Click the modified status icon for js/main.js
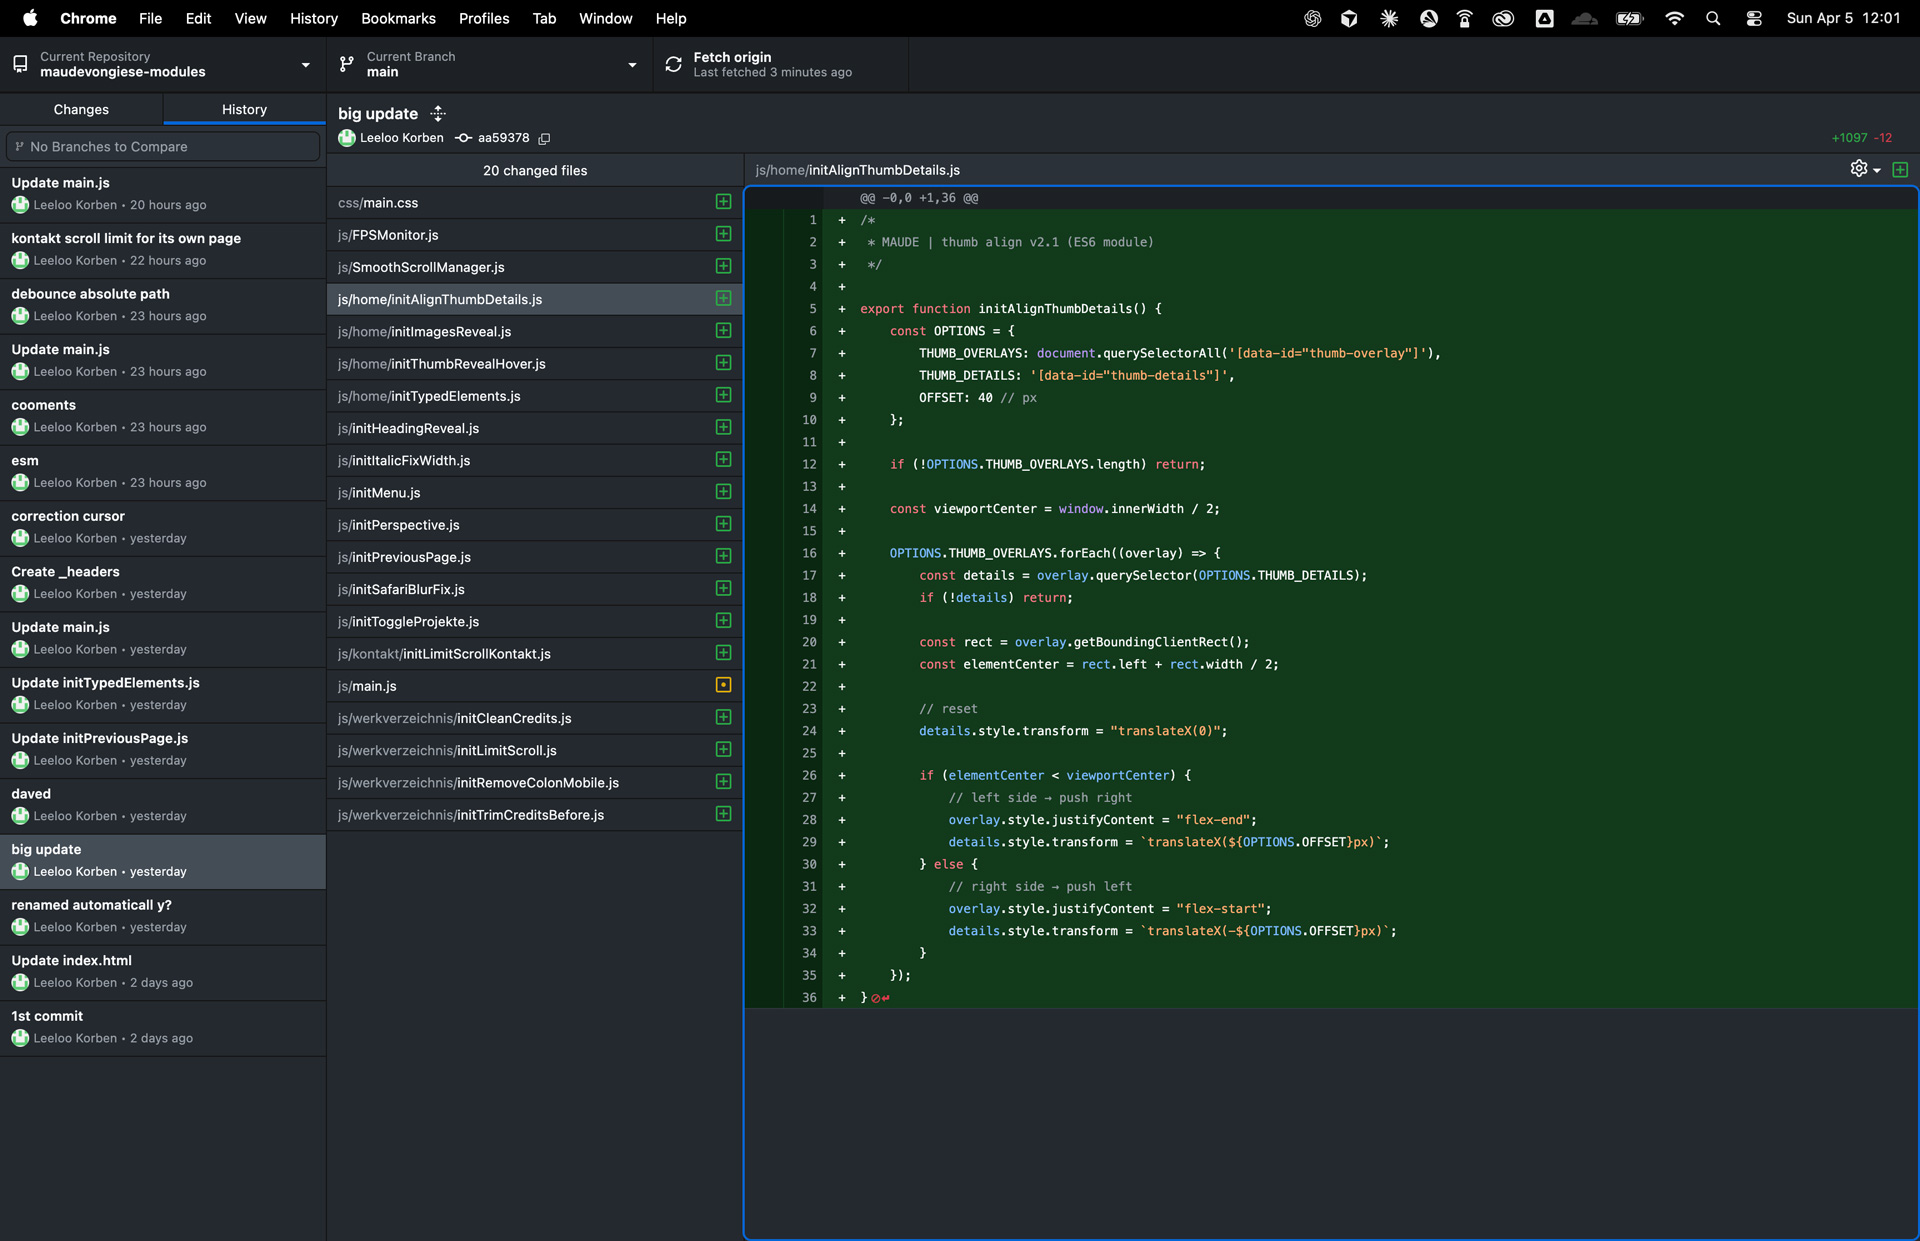 pyautogui.click(x=723, y=685)
